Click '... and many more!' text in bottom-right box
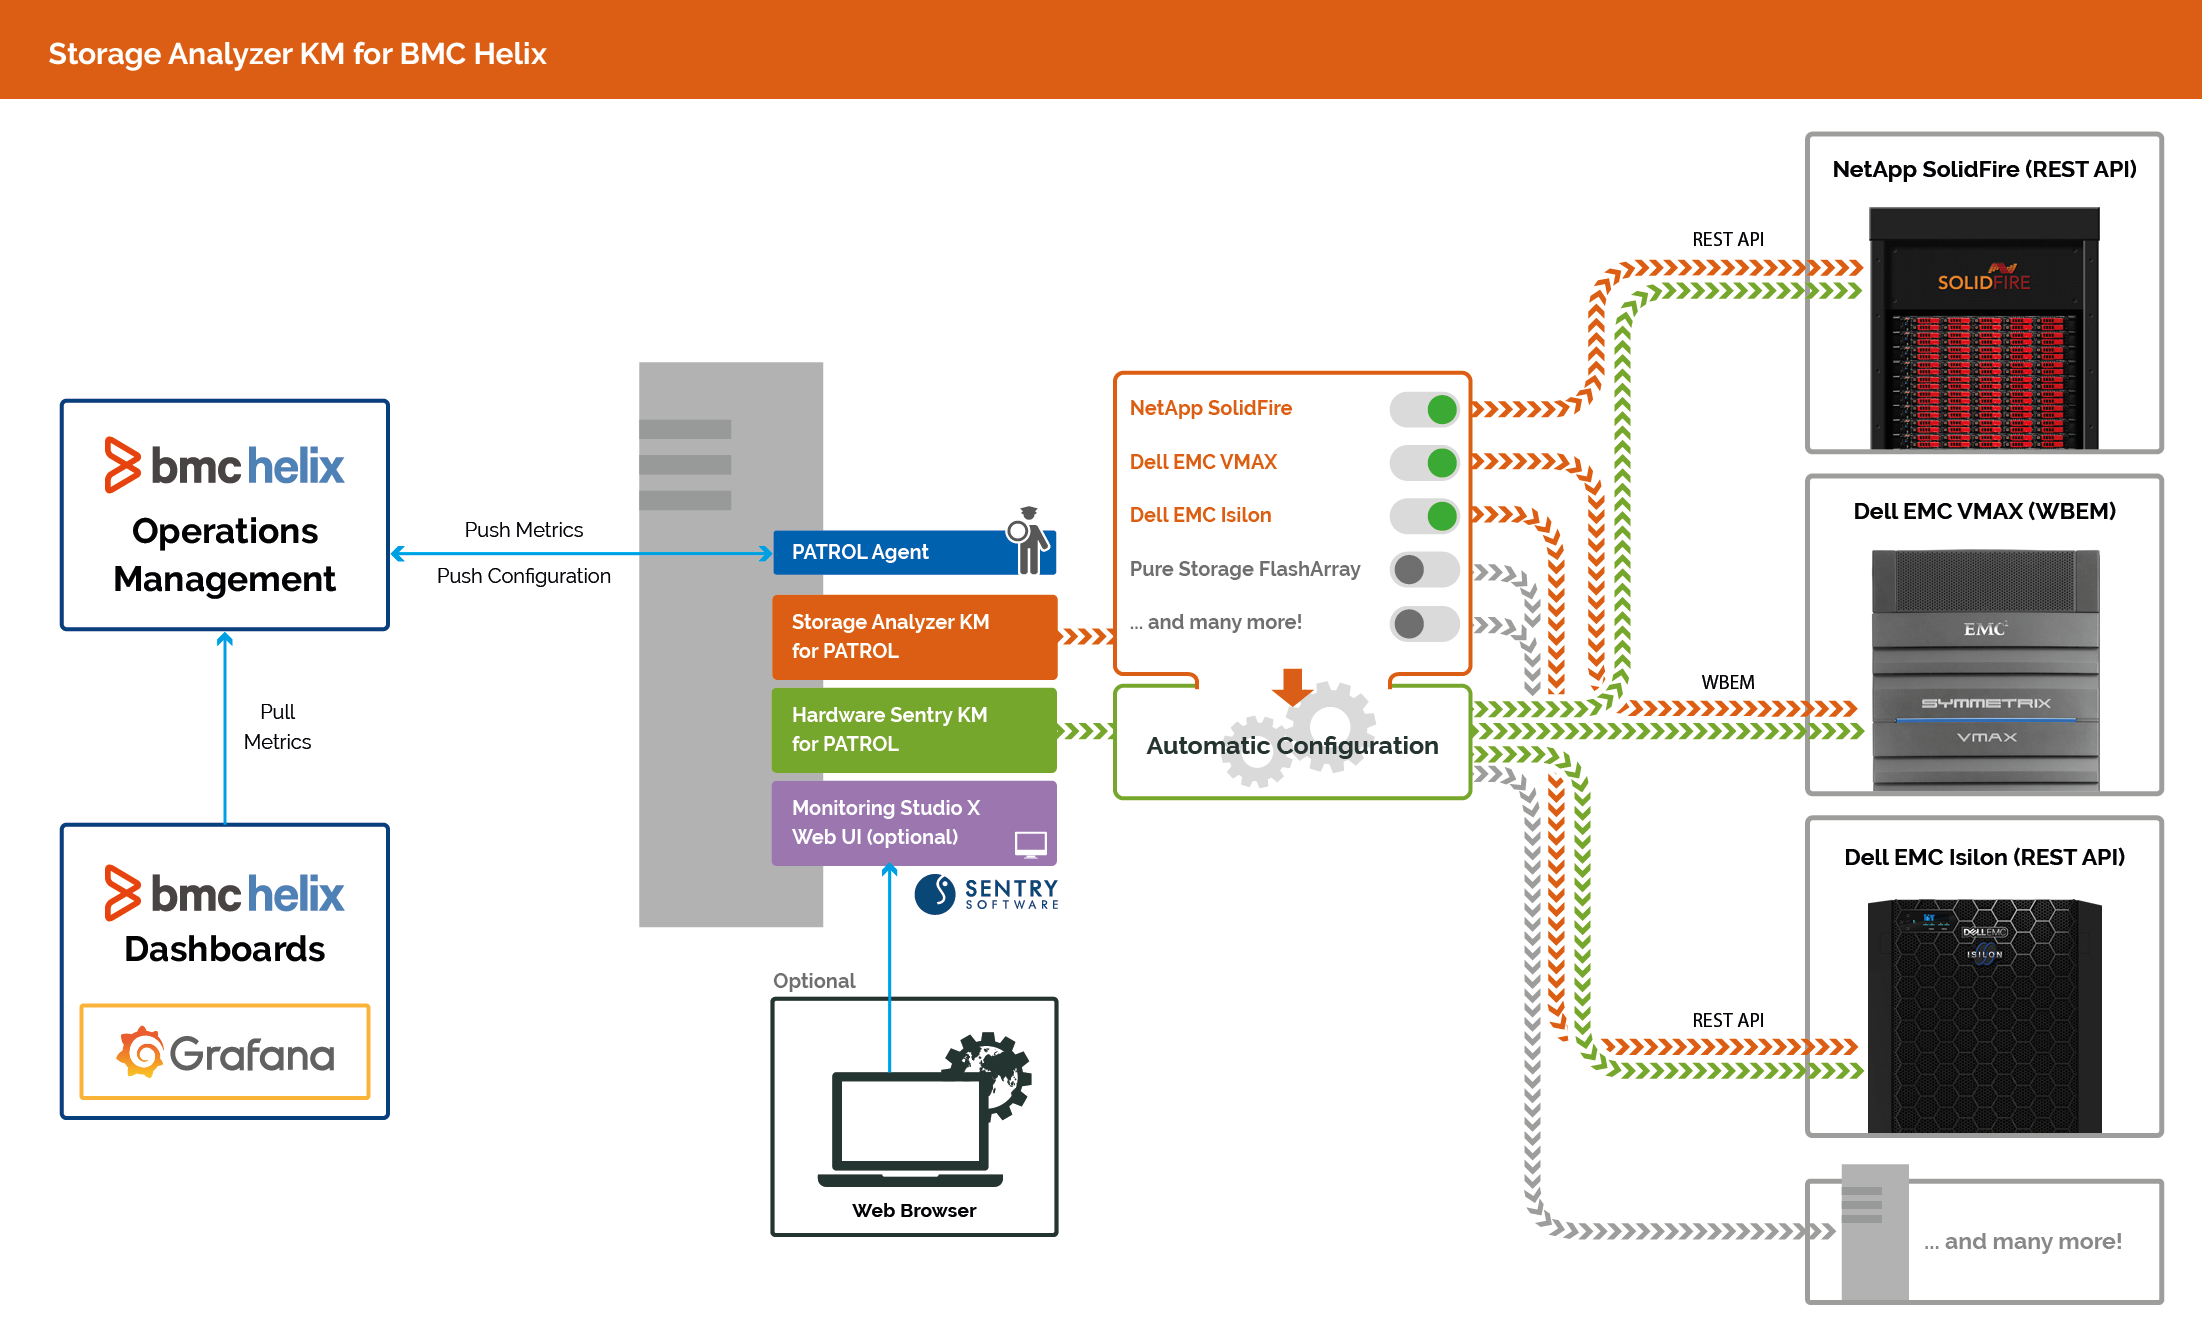The width and height of the screenshot is (2202, 1339). click(2022, 1241)
